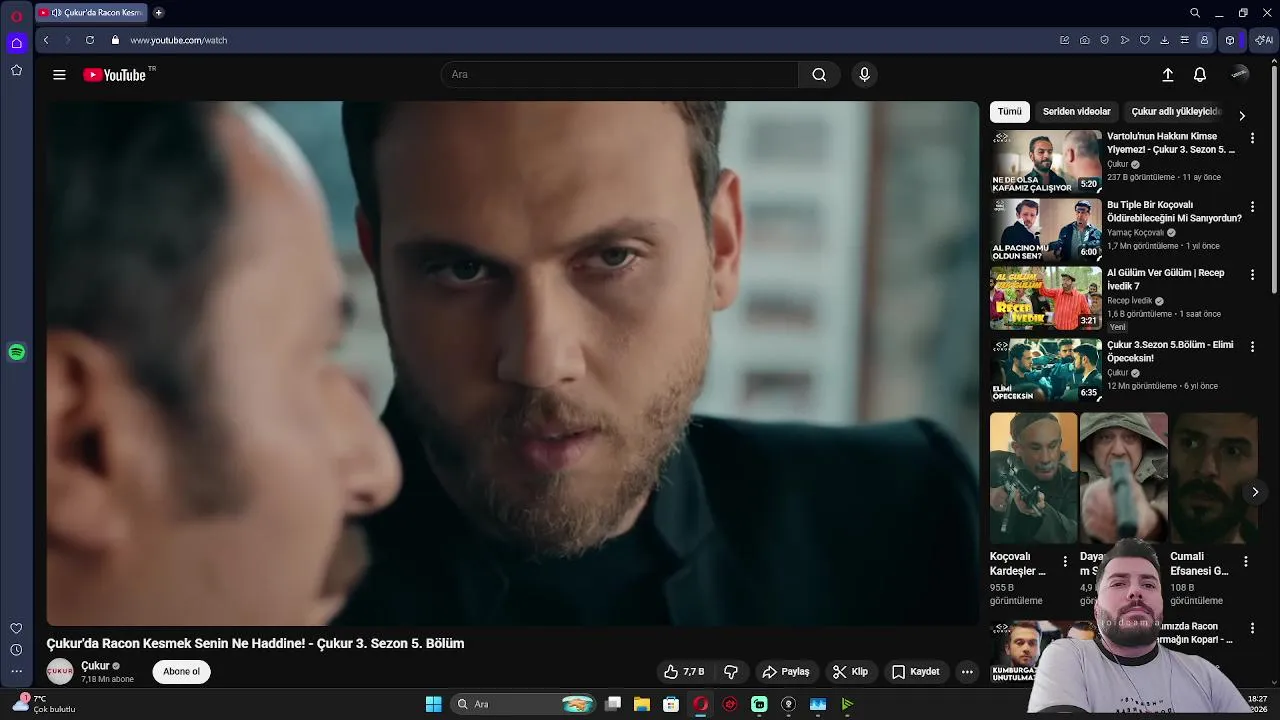Open Çukur channel name below video
The height and width of the screenshot is (720, 1280).
[95, 666]
